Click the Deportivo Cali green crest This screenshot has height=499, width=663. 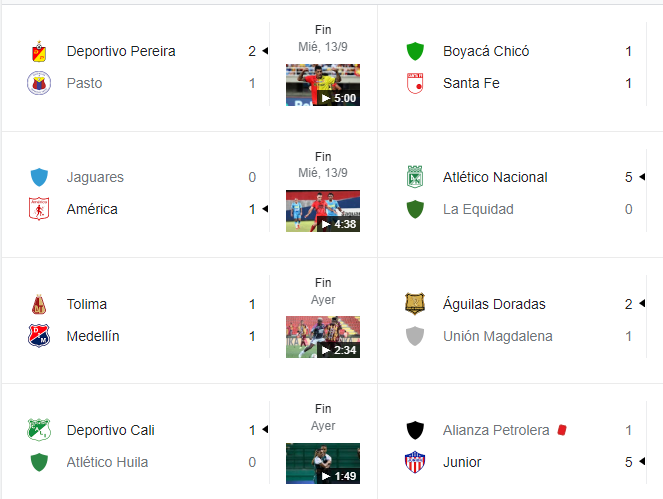tap(39, 430)
